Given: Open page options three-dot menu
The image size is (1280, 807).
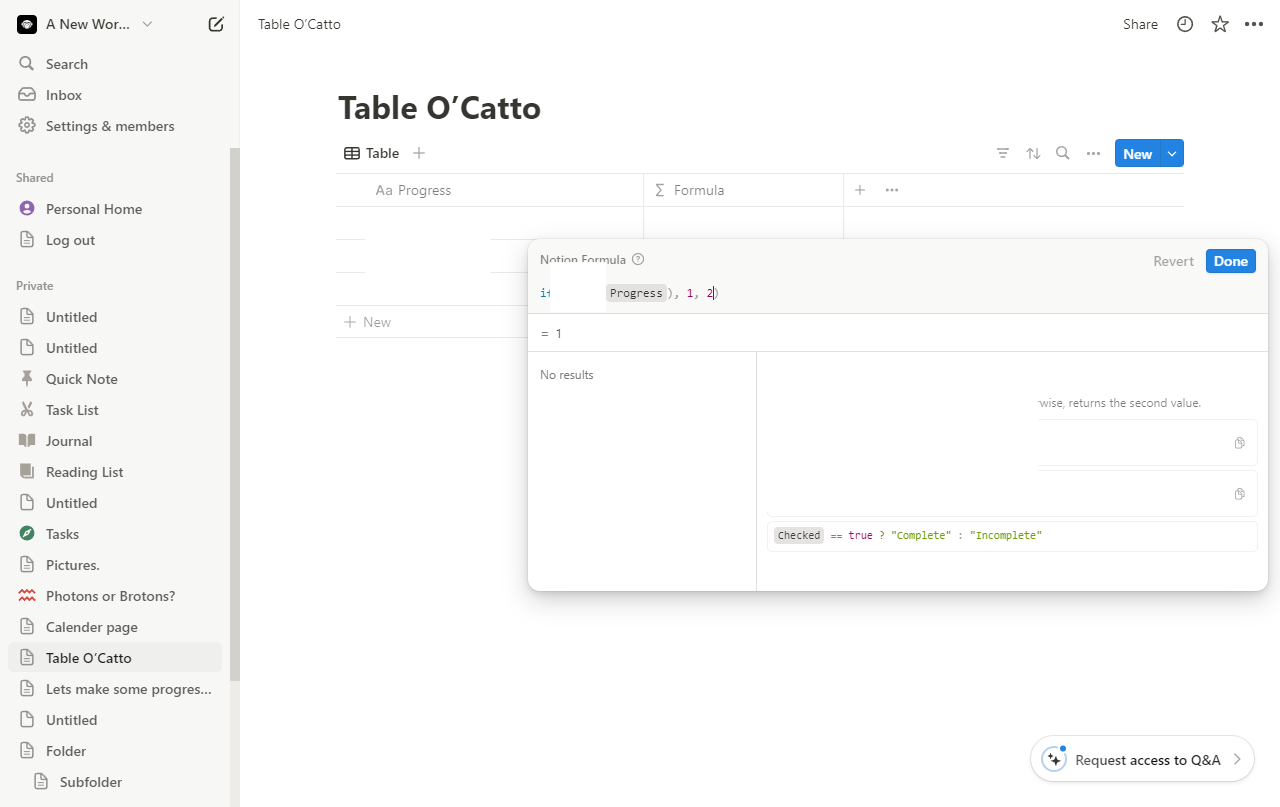Looking at the screenshot, I should (1254, 24).
